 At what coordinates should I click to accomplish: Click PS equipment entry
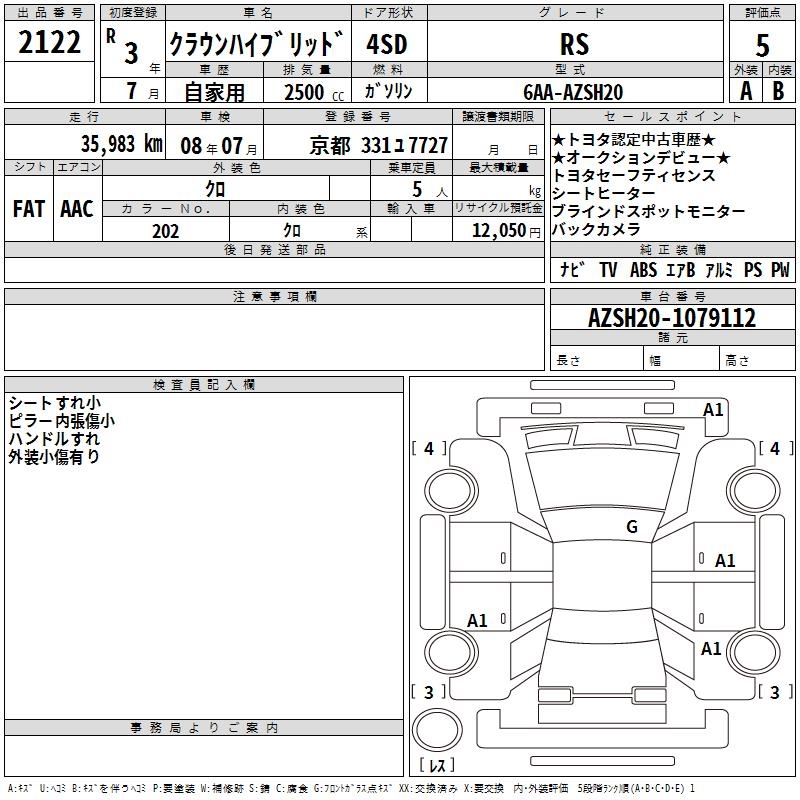753,269
